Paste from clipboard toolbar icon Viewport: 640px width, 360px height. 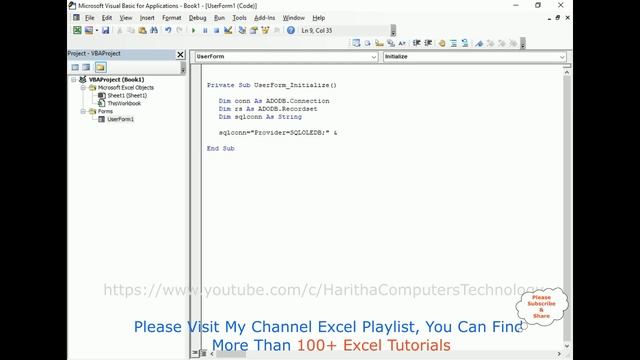[142, 30]
